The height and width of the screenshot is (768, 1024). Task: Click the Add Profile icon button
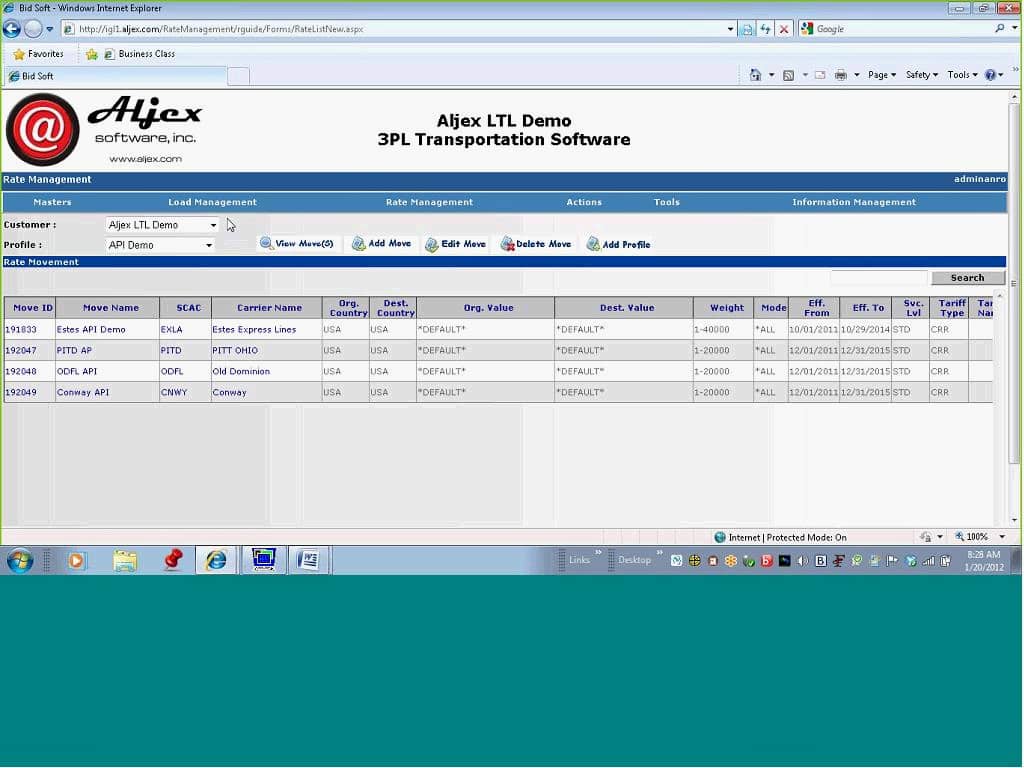click(x=619, y=244)
